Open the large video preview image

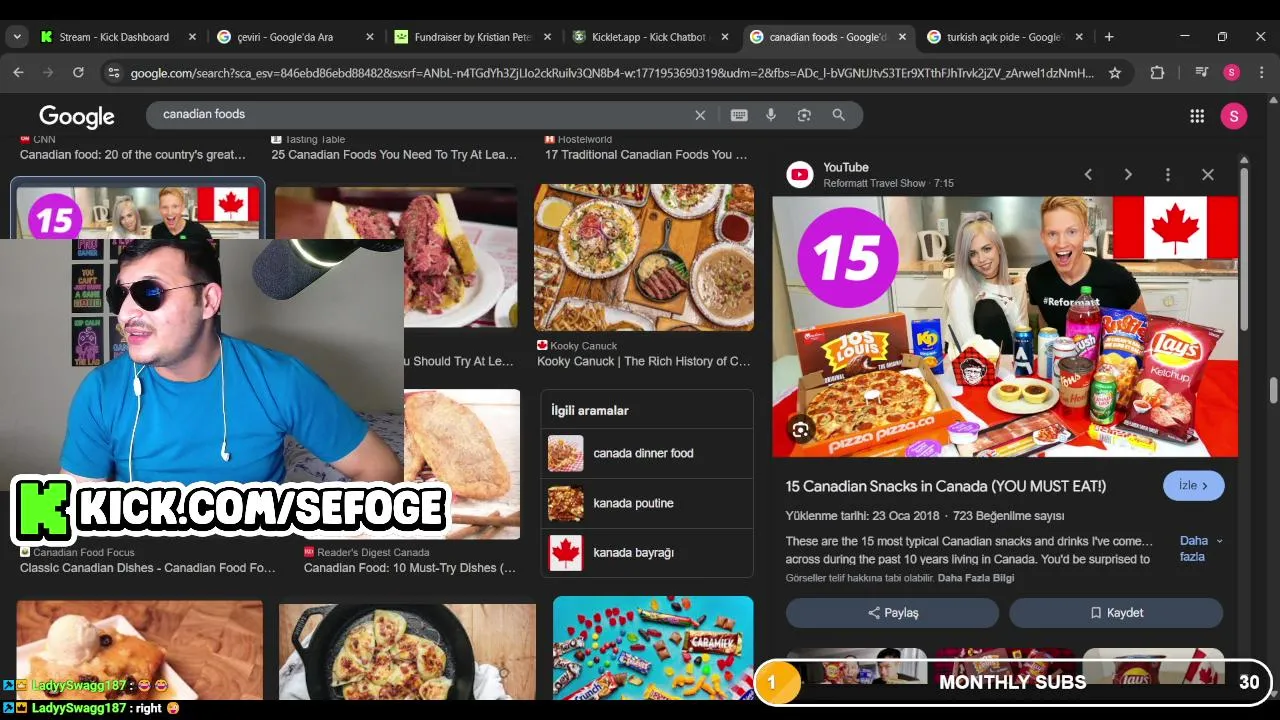click(1005, 326)
